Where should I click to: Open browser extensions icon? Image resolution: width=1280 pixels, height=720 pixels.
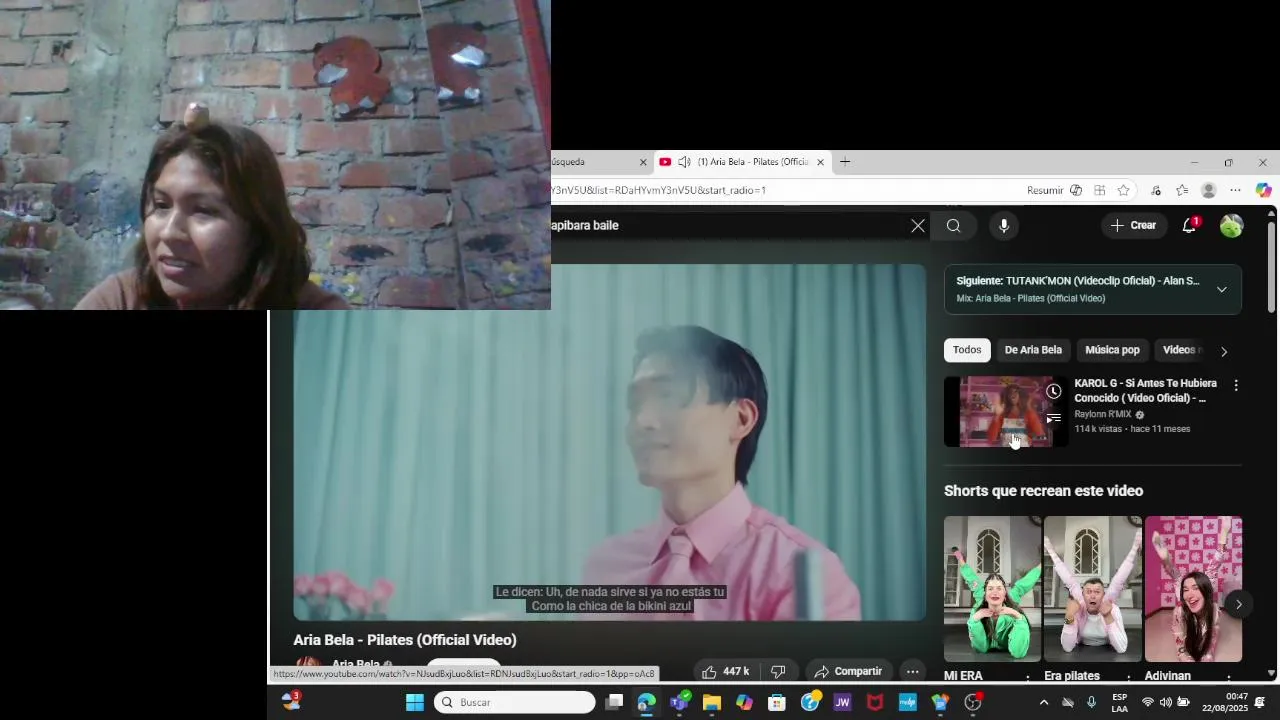[1156, 190]
